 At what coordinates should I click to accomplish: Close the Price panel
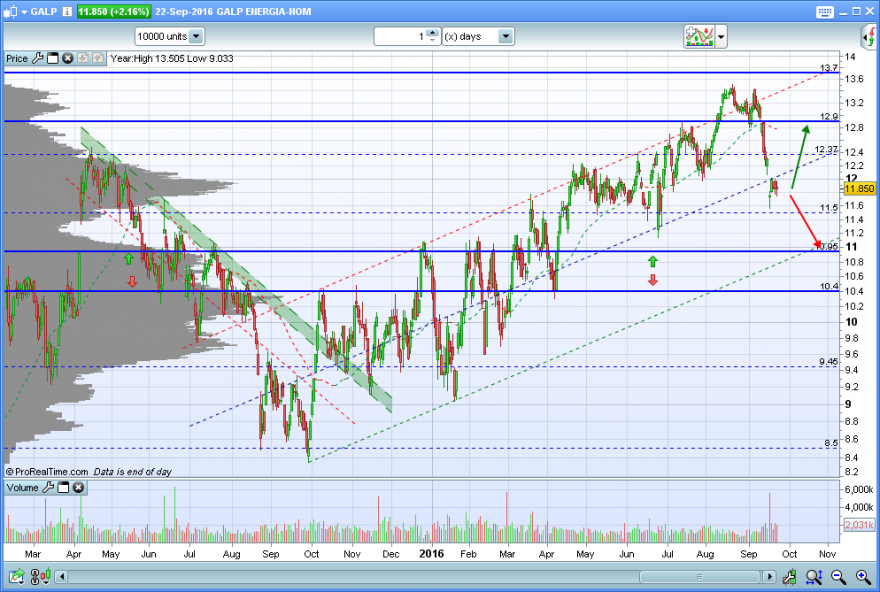[x=67, y=58]
